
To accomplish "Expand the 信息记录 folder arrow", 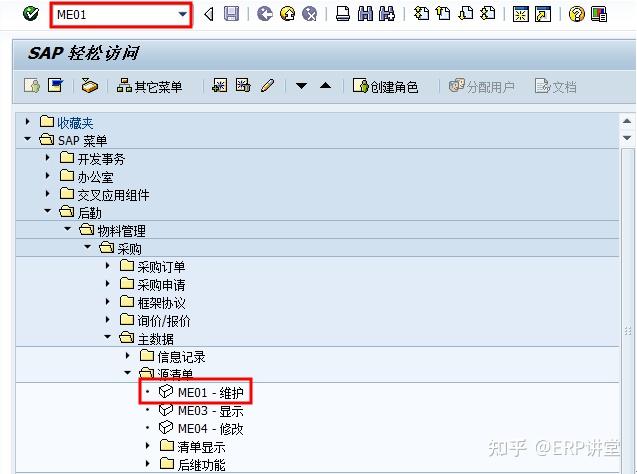I will pos(128,356).
